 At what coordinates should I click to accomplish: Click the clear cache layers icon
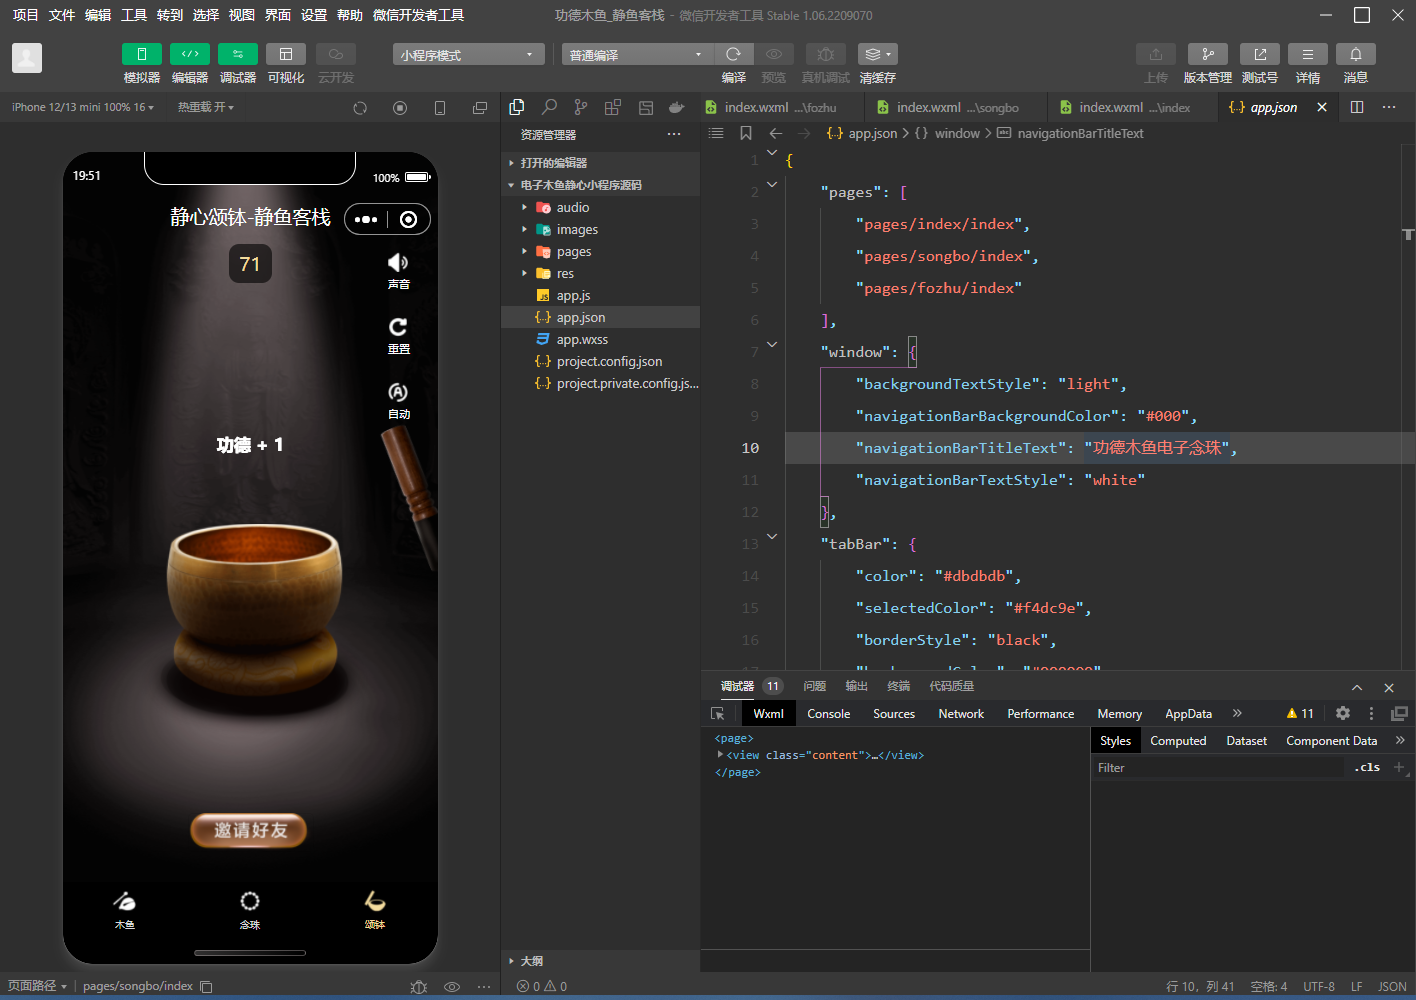coord(877,54)
